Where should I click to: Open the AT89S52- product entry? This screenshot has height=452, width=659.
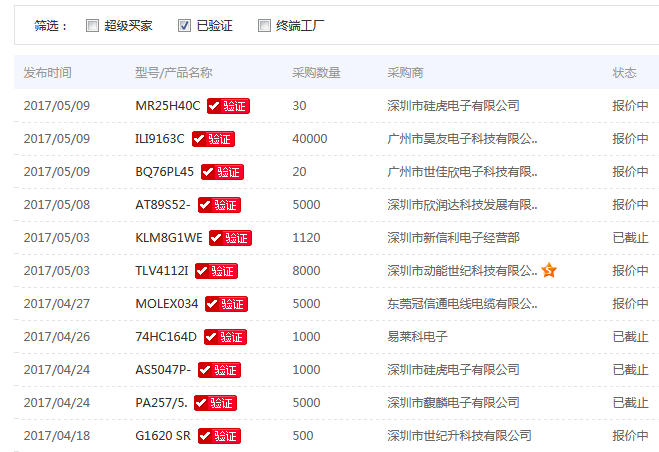pyautogui.click(x=163, y=205)
